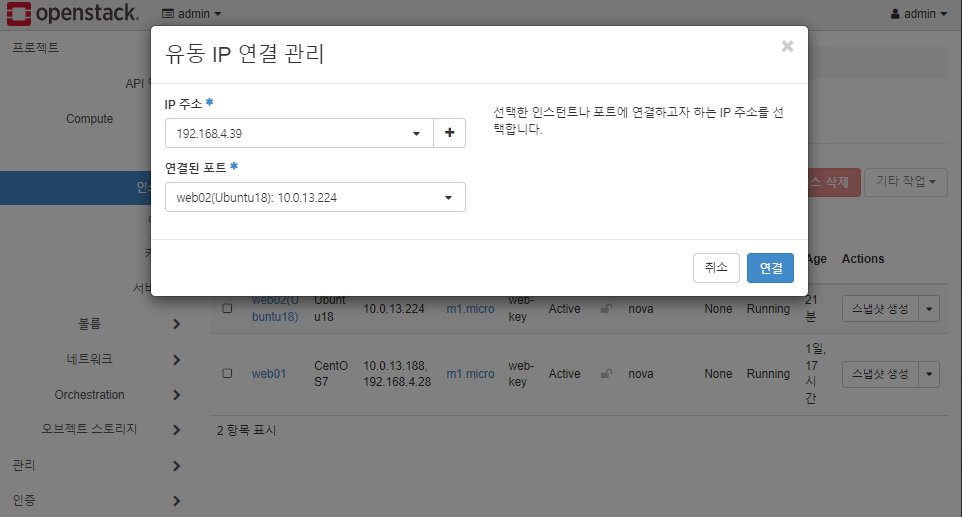Click the 10.0.13.188, 192.168.4.28 IP cell

click(x=397, y=373)
